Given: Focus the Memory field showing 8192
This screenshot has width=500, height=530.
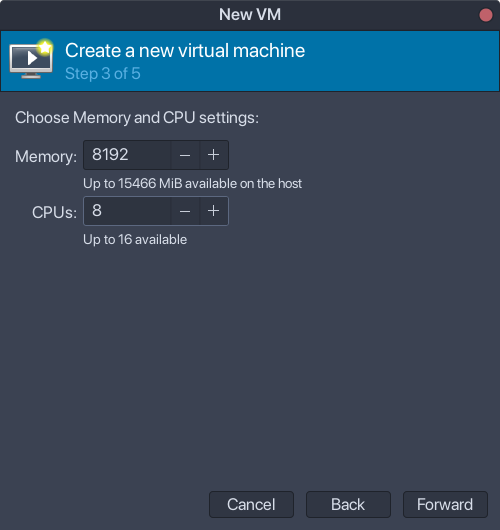Looking at the screenshot, I should (x=127, y=155).
